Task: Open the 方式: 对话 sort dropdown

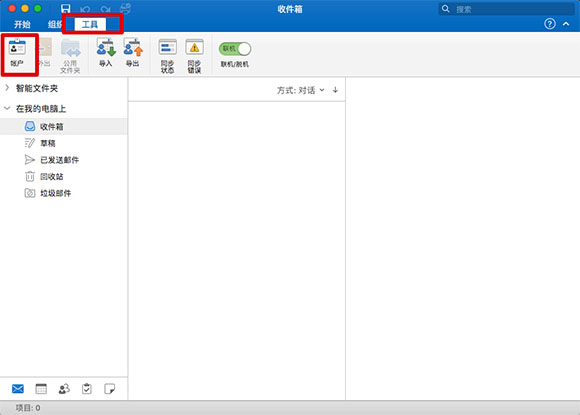Action: (301, 90)
